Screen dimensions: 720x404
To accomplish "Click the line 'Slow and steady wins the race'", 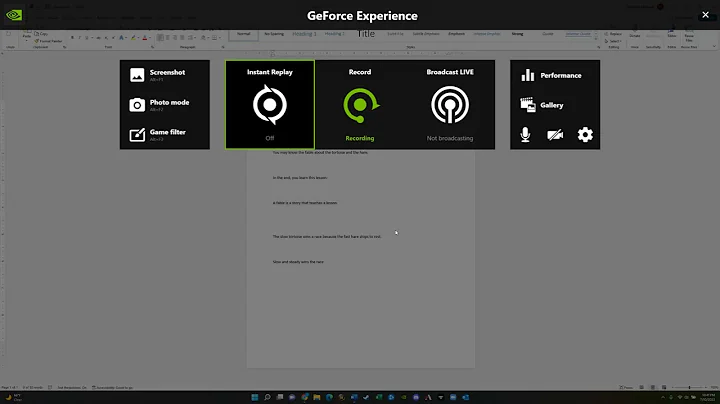I will pyautogui.click(x=298, y=262).
